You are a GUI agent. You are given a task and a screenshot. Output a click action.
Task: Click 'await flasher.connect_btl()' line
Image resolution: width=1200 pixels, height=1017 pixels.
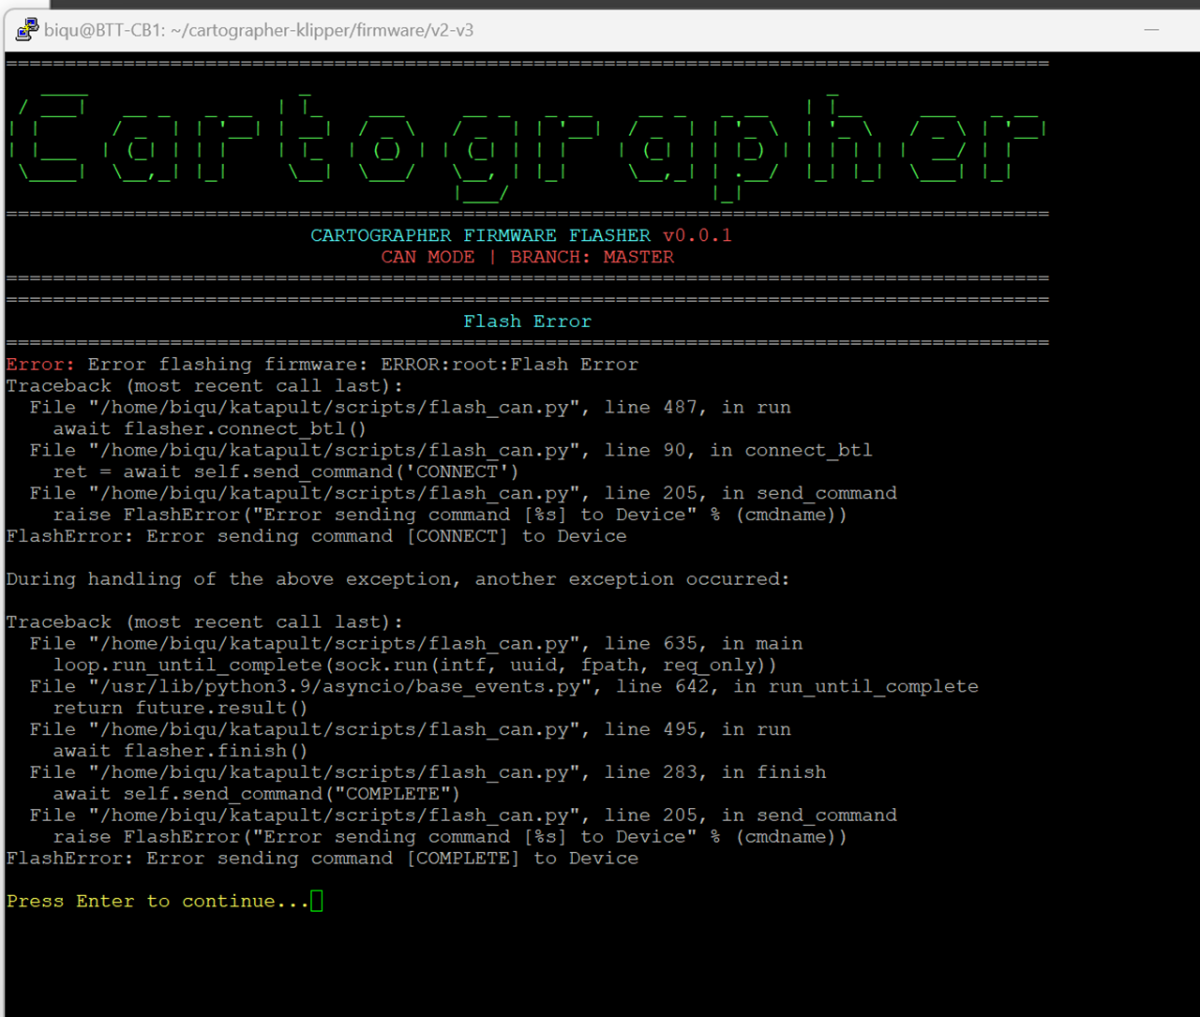coord(210,429)
